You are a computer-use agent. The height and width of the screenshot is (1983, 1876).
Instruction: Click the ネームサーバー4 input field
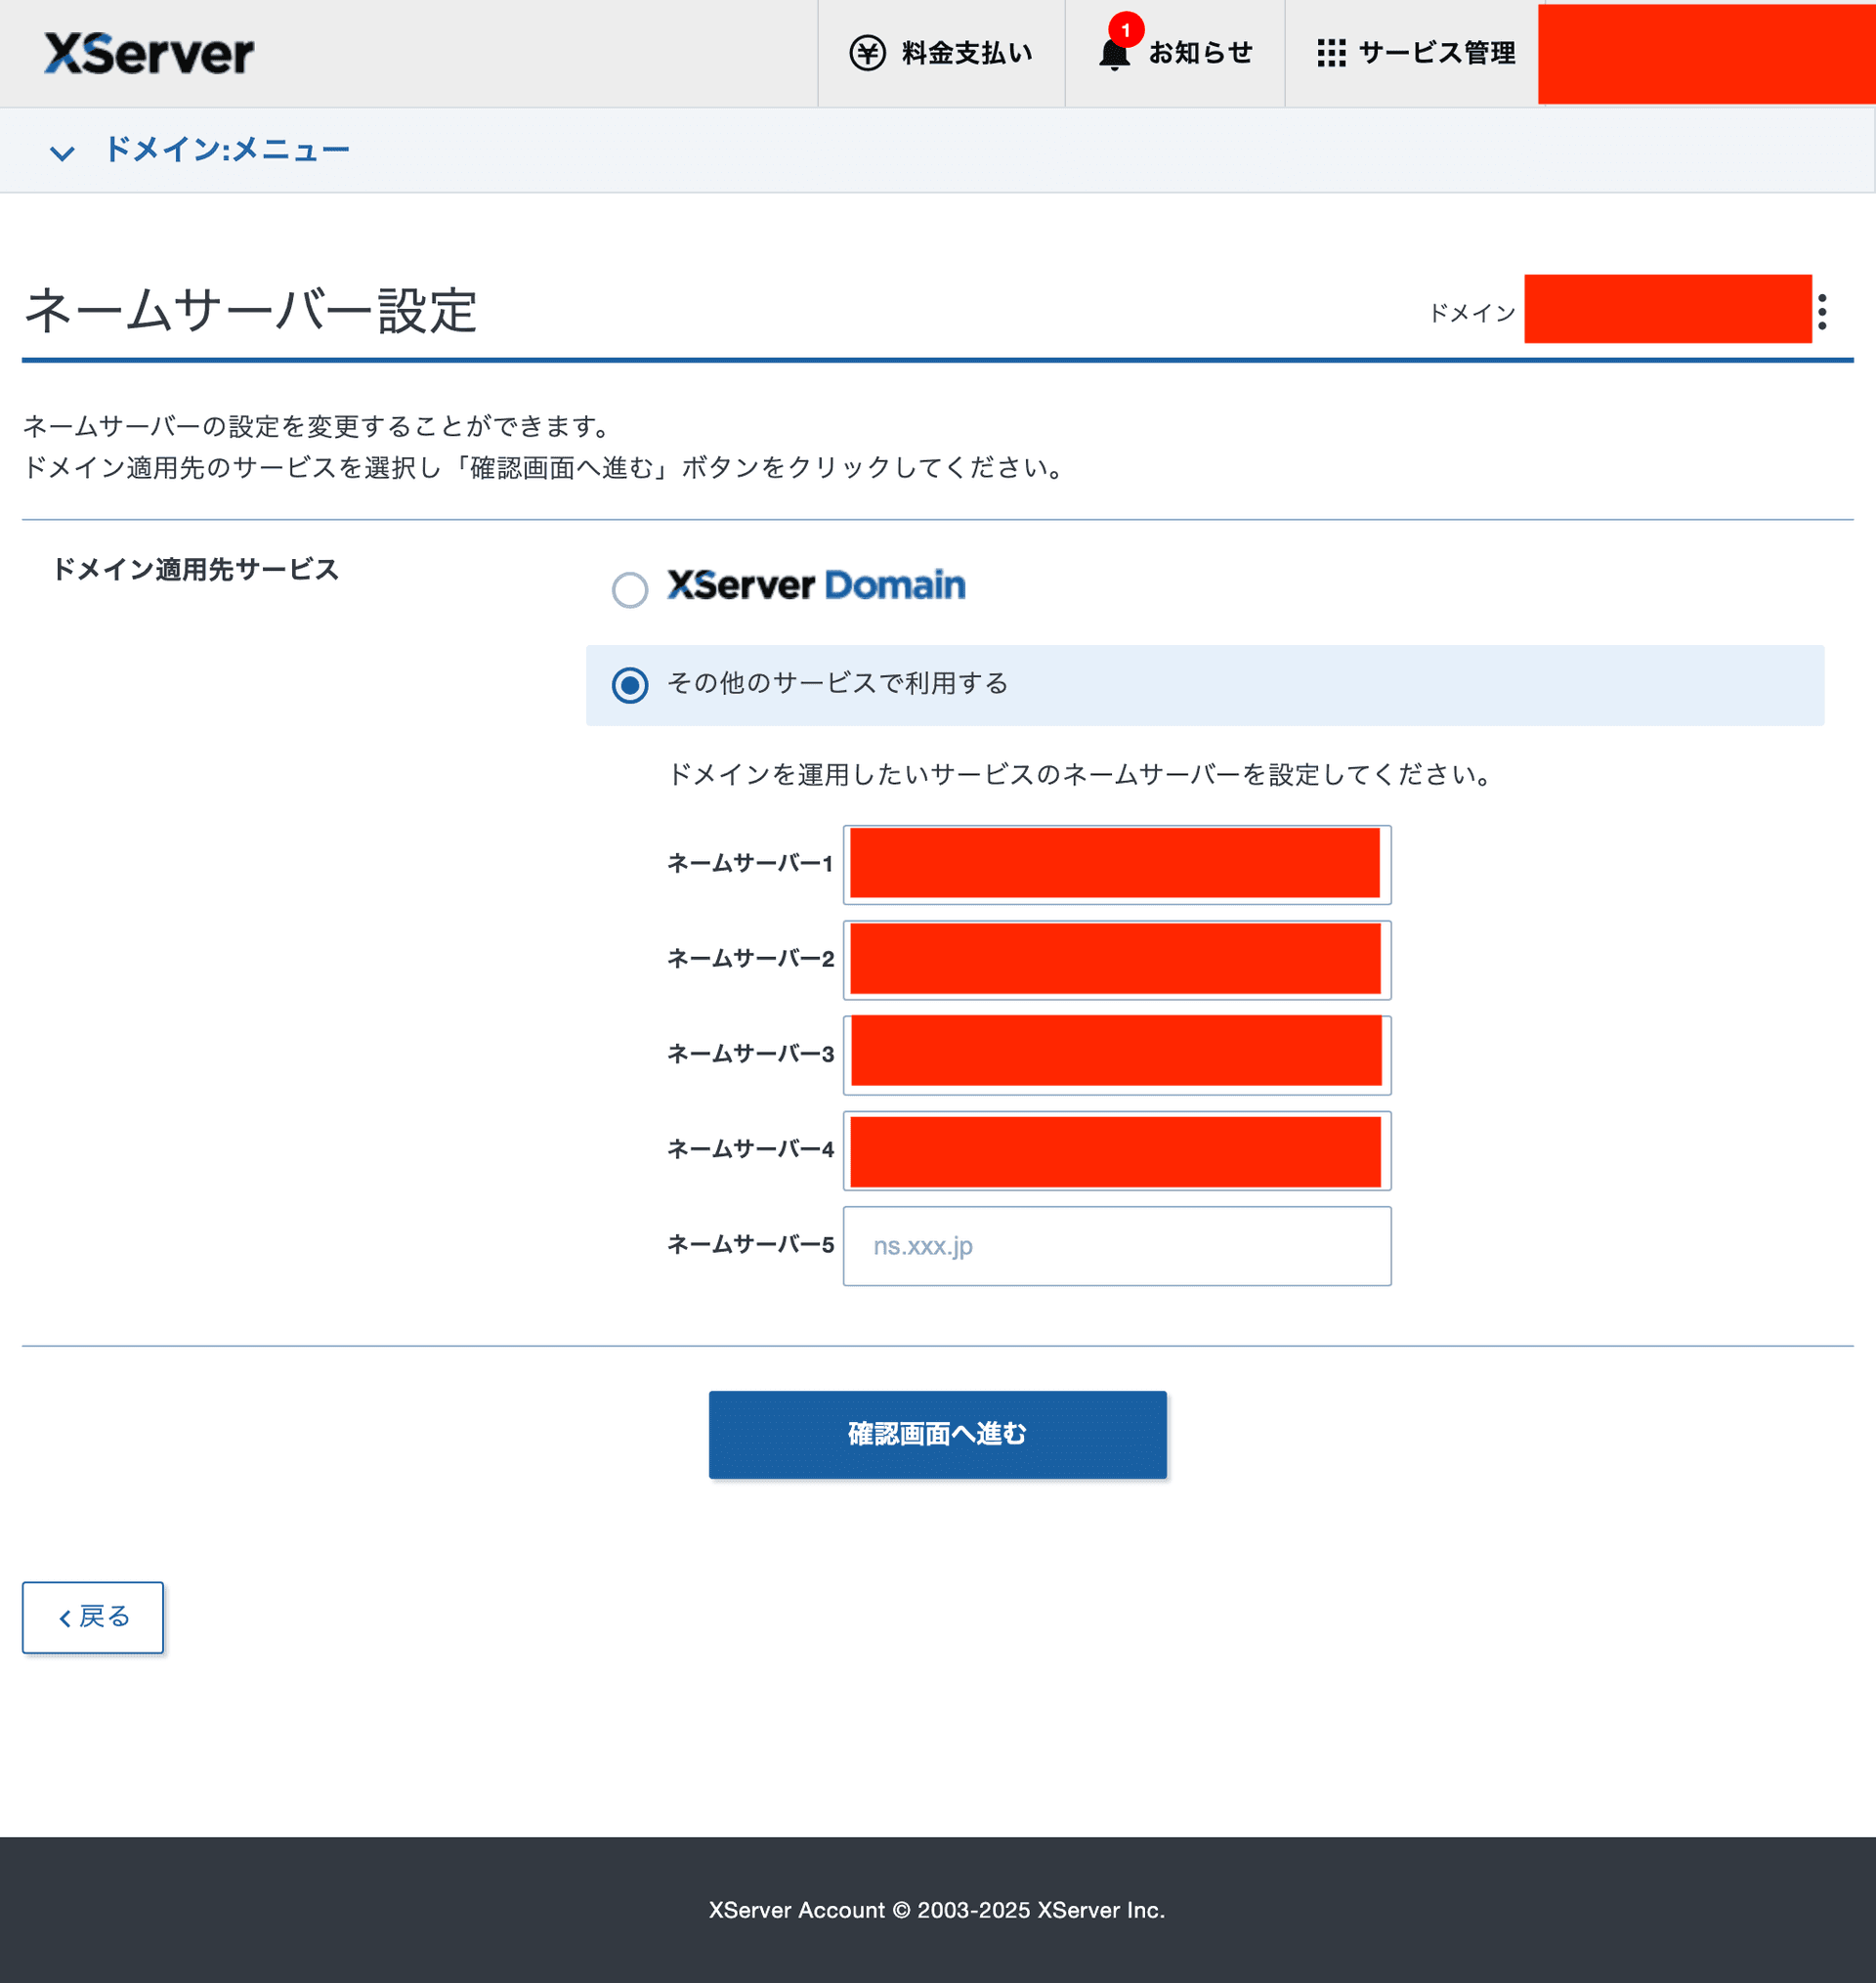1116,1150
